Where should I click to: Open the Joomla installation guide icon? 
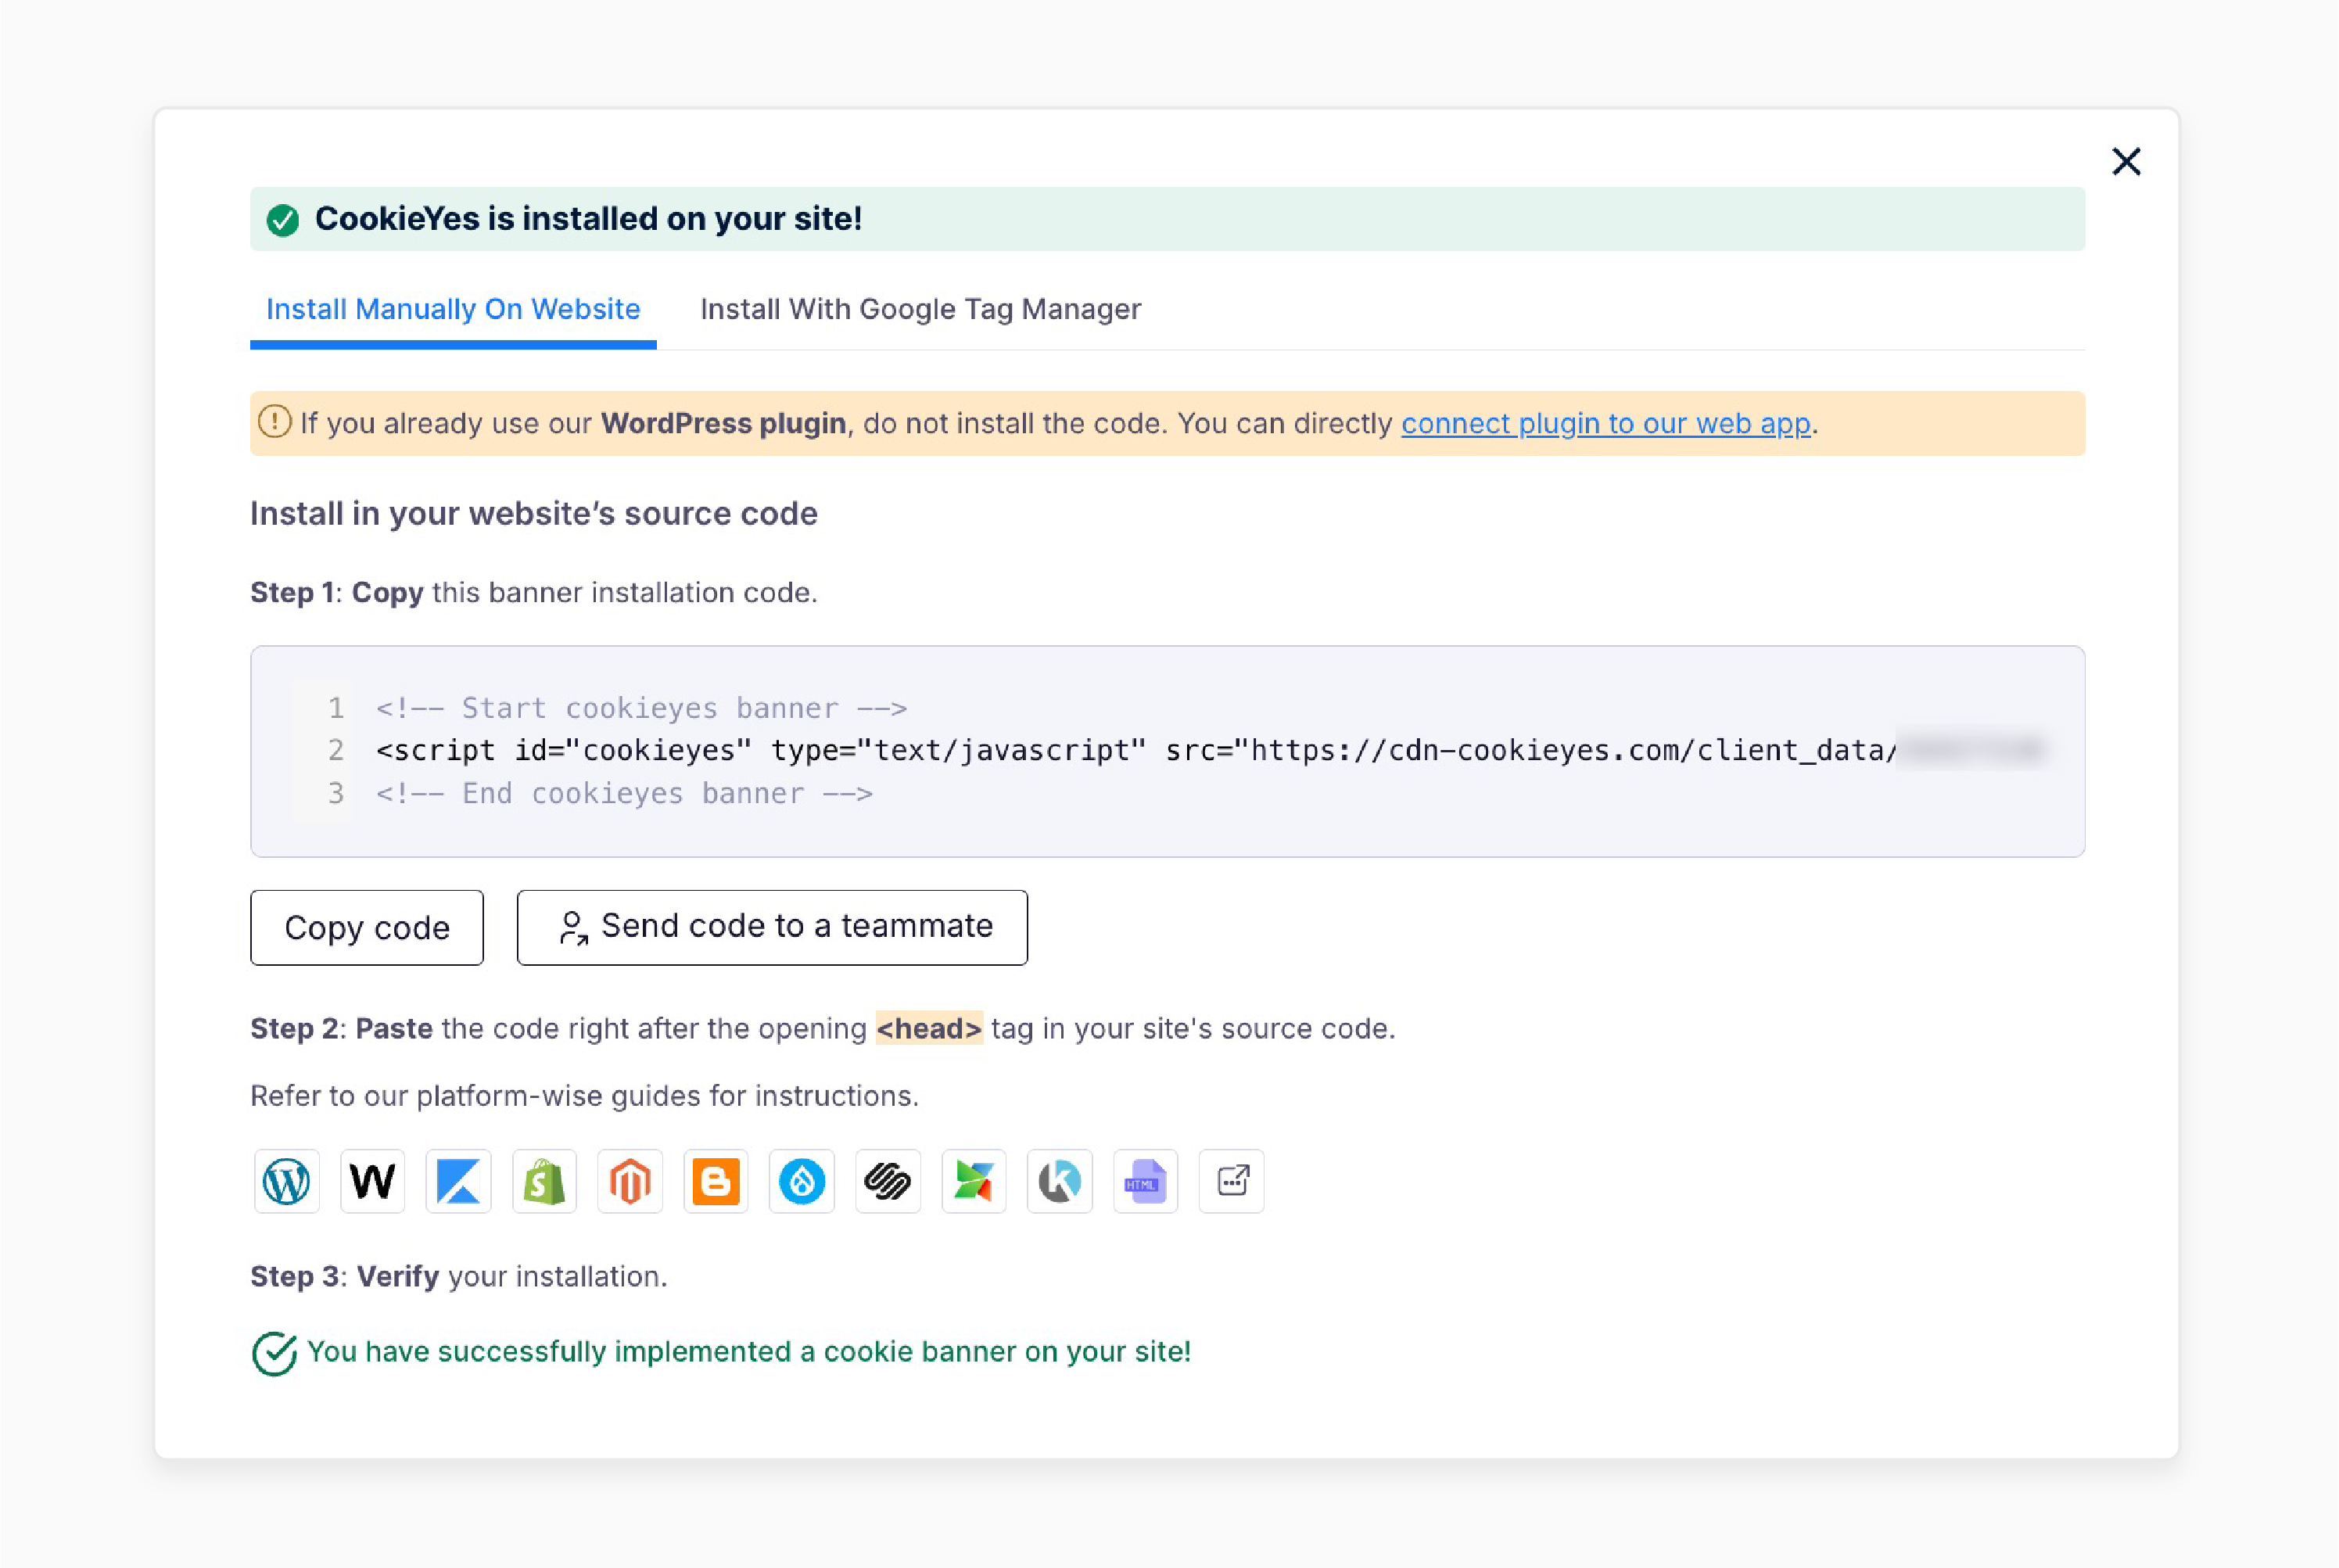pyautogui.click(x=974, y=1182)
